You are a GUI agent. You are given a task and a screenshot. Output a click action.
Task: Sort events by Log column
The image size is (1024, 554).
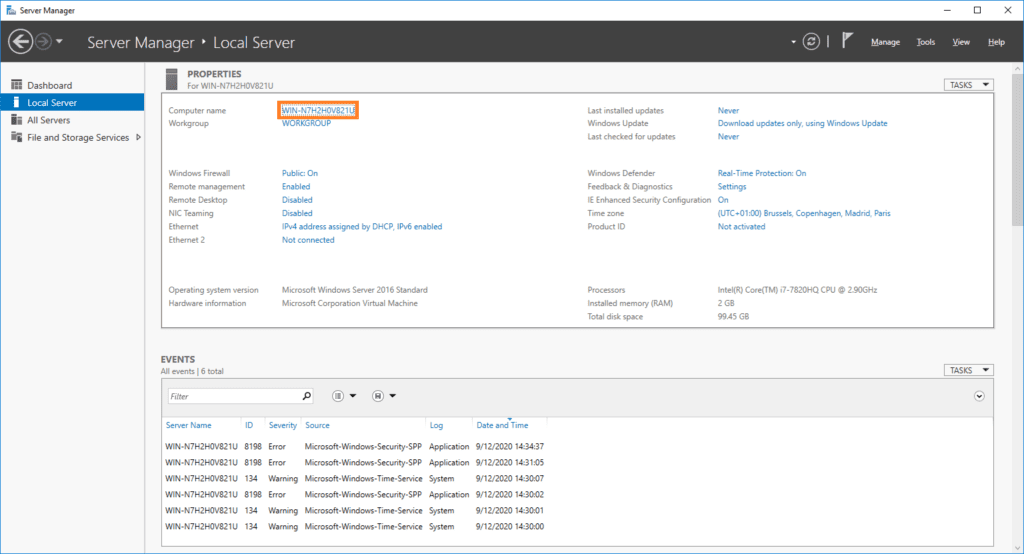coord(436,425)
